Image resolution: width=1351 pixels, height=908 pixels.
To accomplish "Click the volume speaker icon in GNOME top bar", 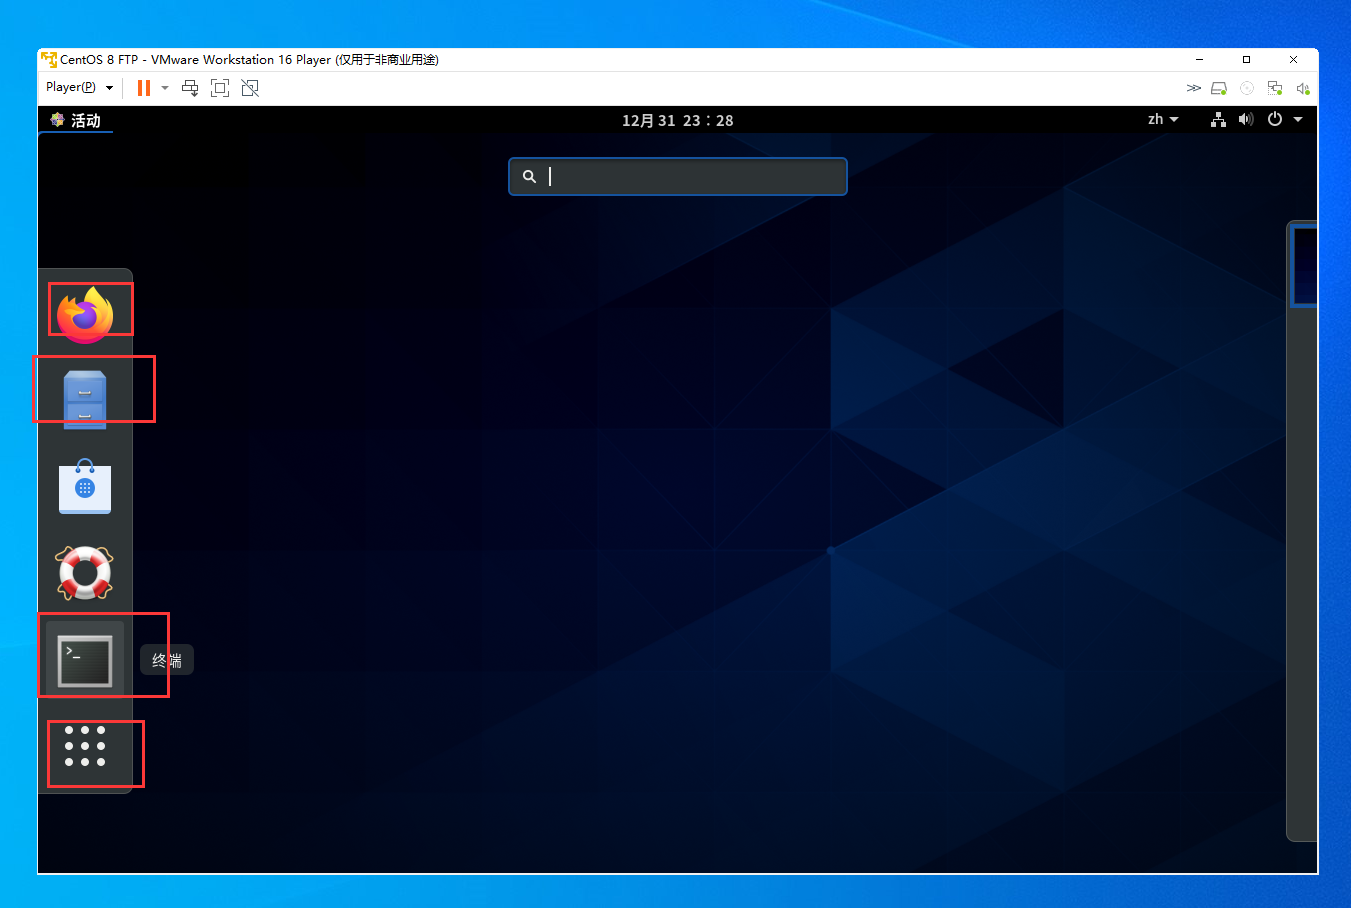I will click(x=1246, y=119).
